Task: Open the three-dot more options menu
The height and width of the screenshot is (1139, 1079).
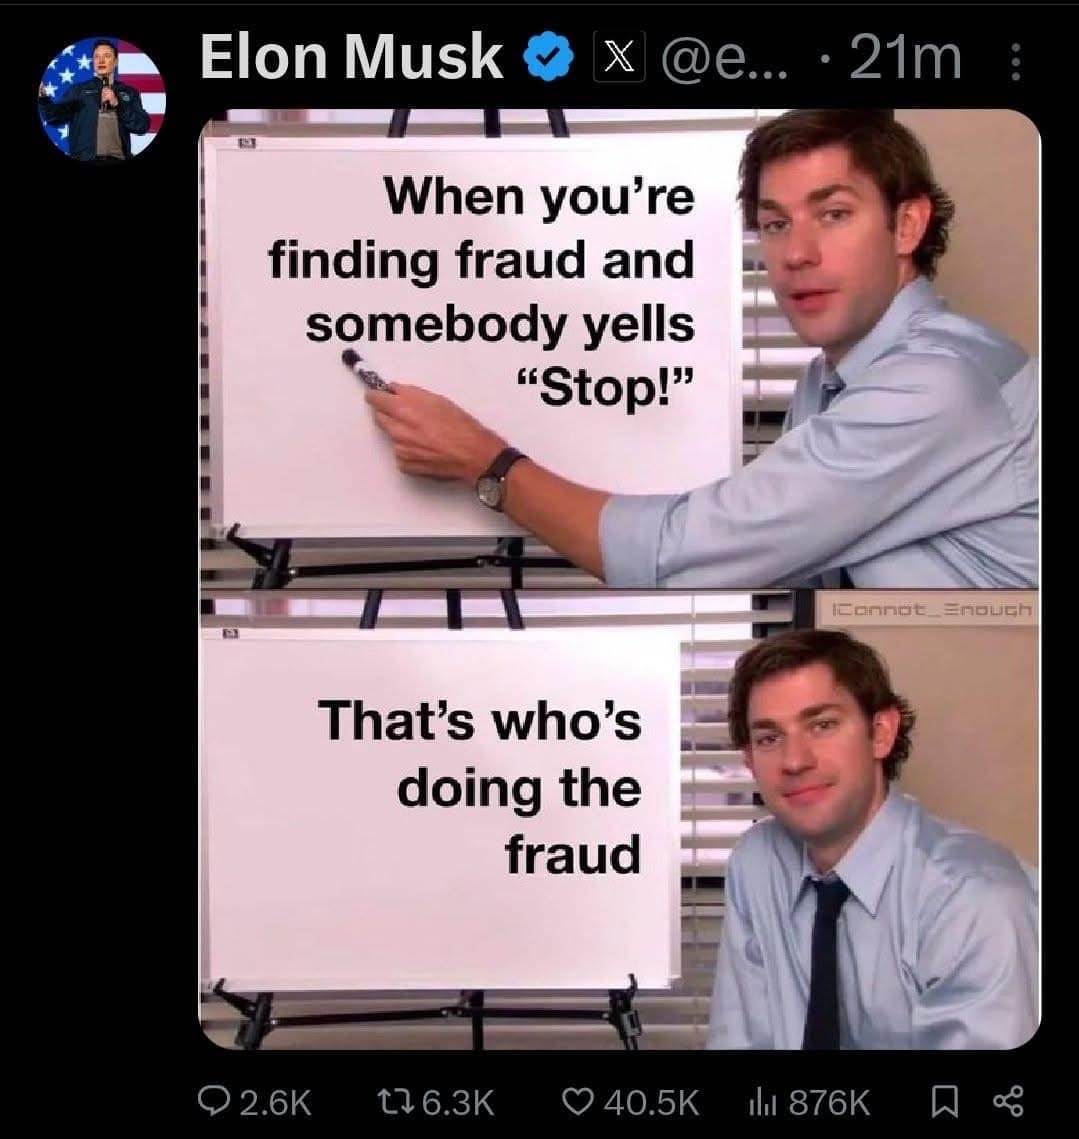Action: click(1016, 62)
